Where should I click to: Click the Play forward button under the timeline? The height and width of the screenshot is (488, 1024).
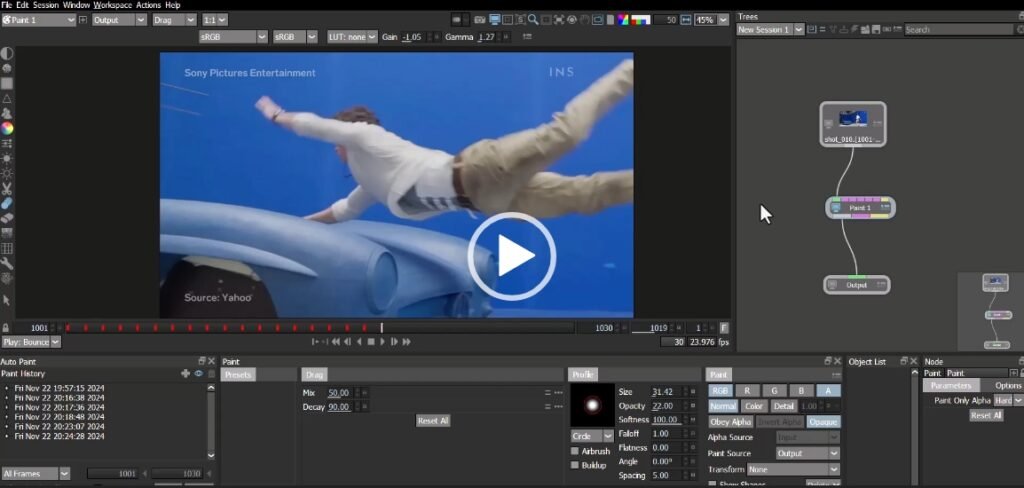pyautogui.click(x=383, y=342)
